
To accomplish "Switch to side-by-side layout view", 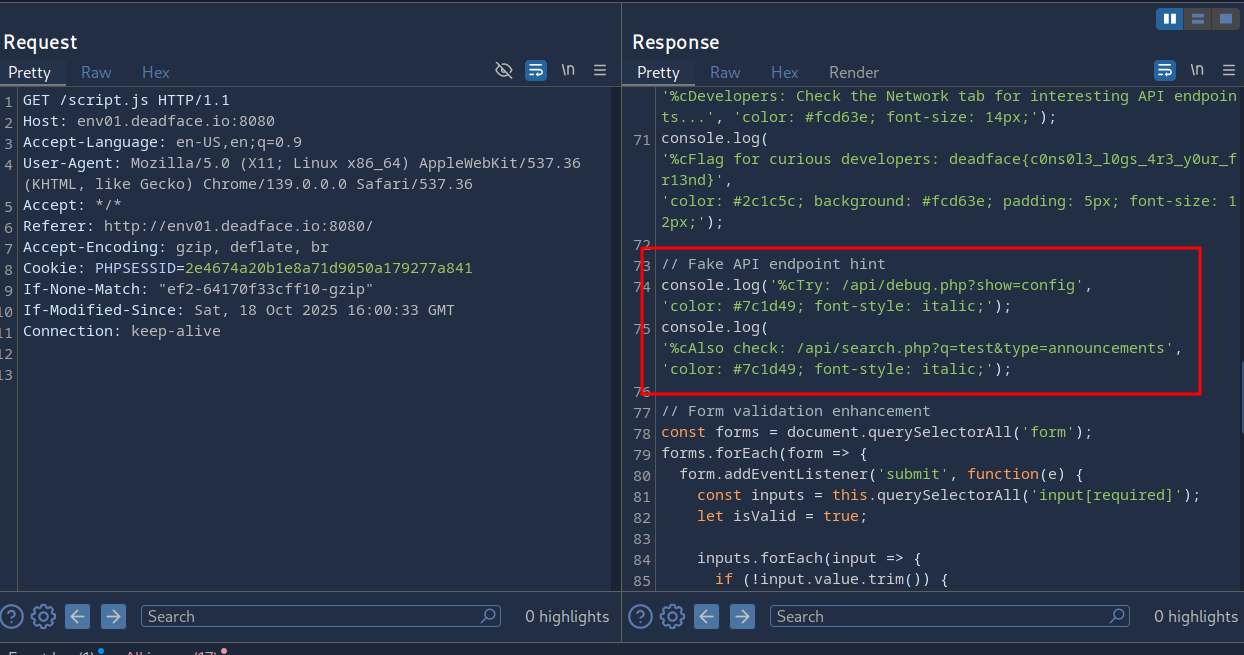I will pyautogui.click(x=1169, y=19).
